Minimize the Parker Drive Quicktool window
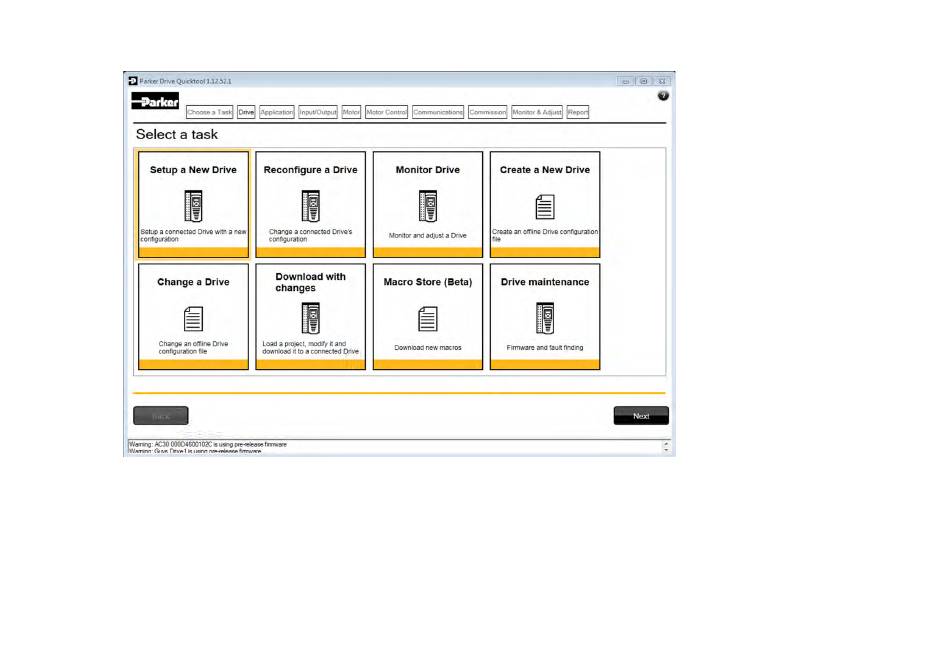950x655 pixels. click(x=626, y=81)
